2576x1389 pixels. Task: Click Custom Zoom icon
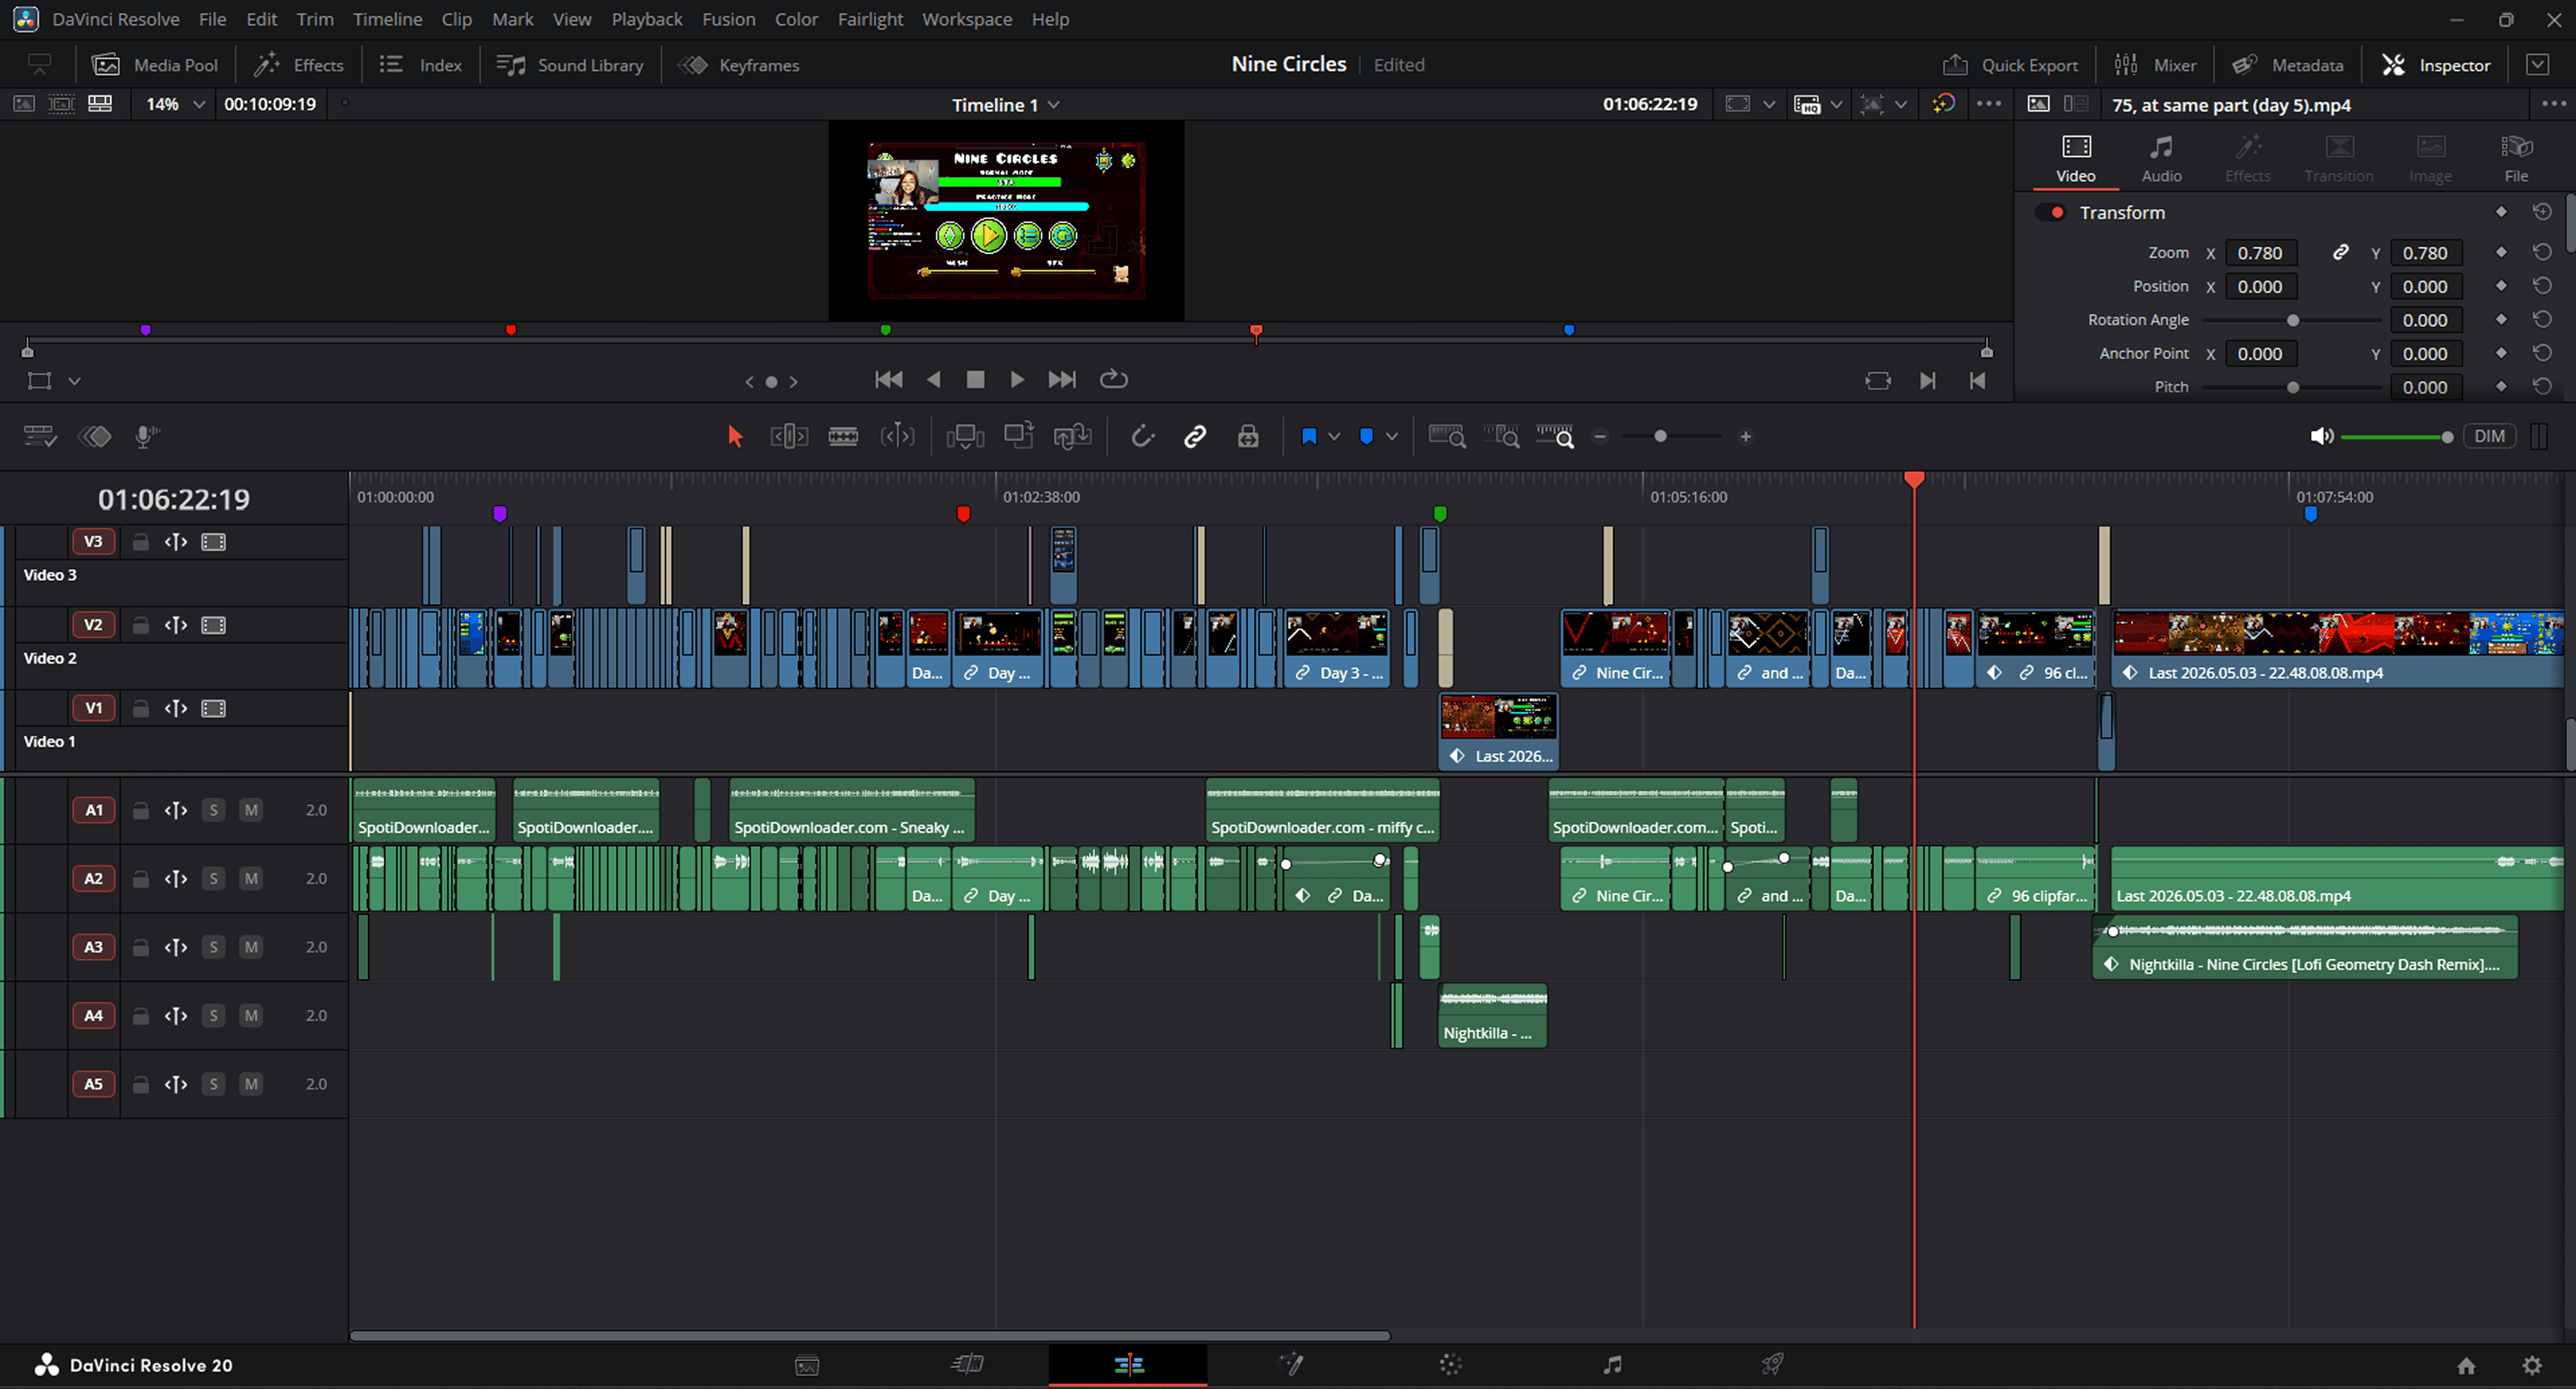click(1555, 436)
